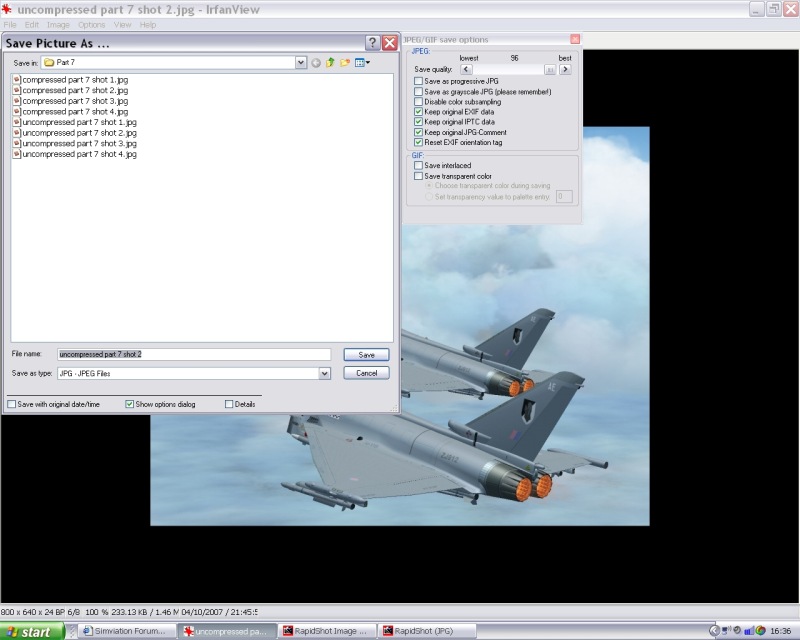Image resolution: width=800 pixels, height=640 pixels.
Task: Open the Save as type dropdown
Action: [324, 373]
